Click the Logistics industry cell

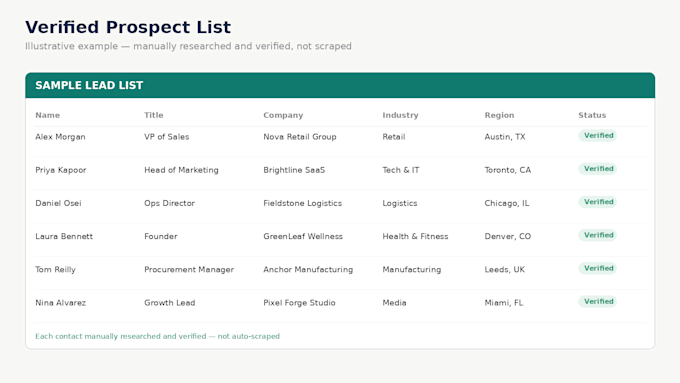pyautogui.click(x=399, y=203)
